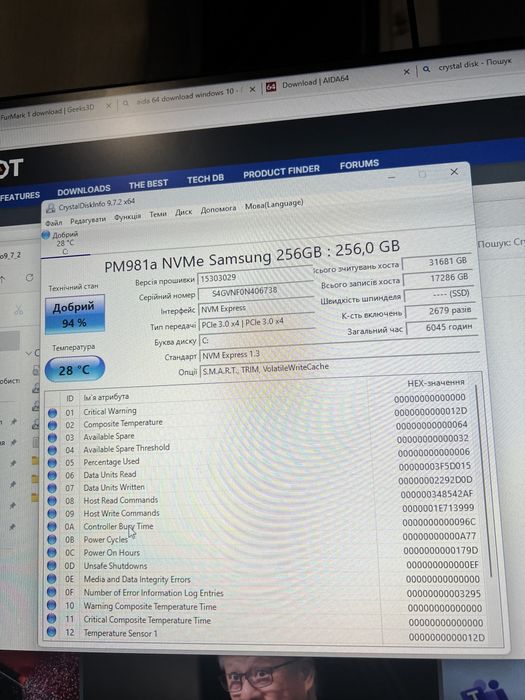Click the status icon for Power On Hours

tap(52, 553)
